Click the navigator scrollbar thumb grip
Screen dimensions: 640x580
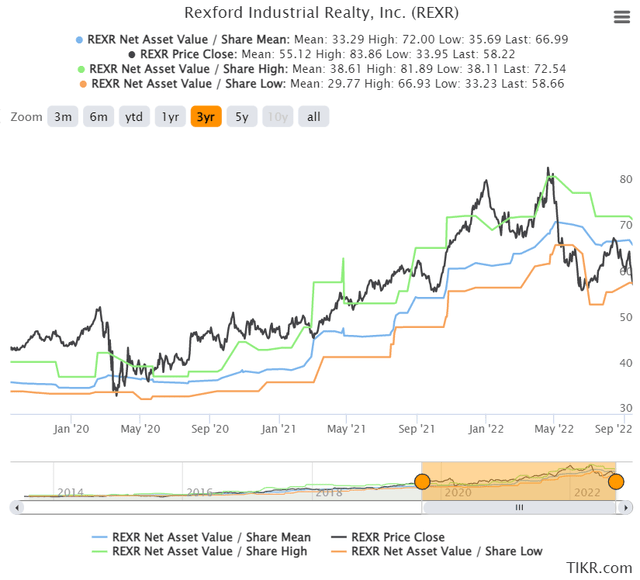point(519,507)
